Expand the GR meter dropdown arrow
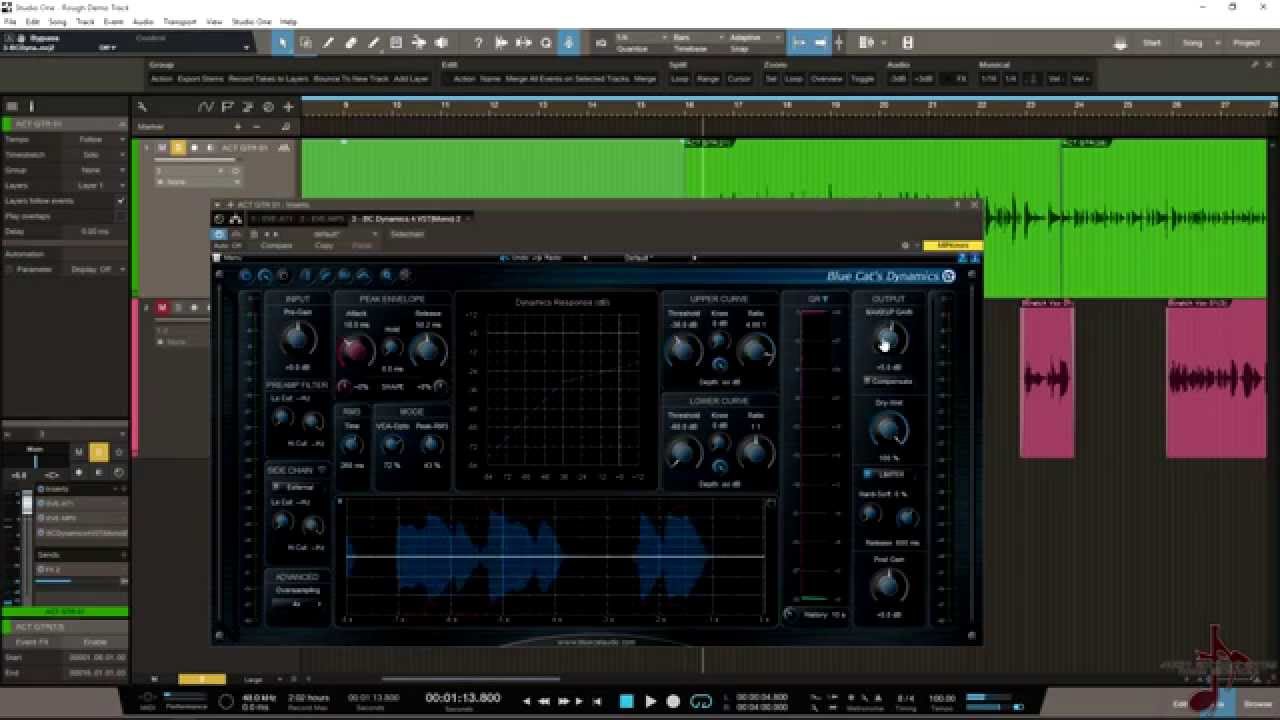The height and width of the screenshot is (720, 1280). 825,299
